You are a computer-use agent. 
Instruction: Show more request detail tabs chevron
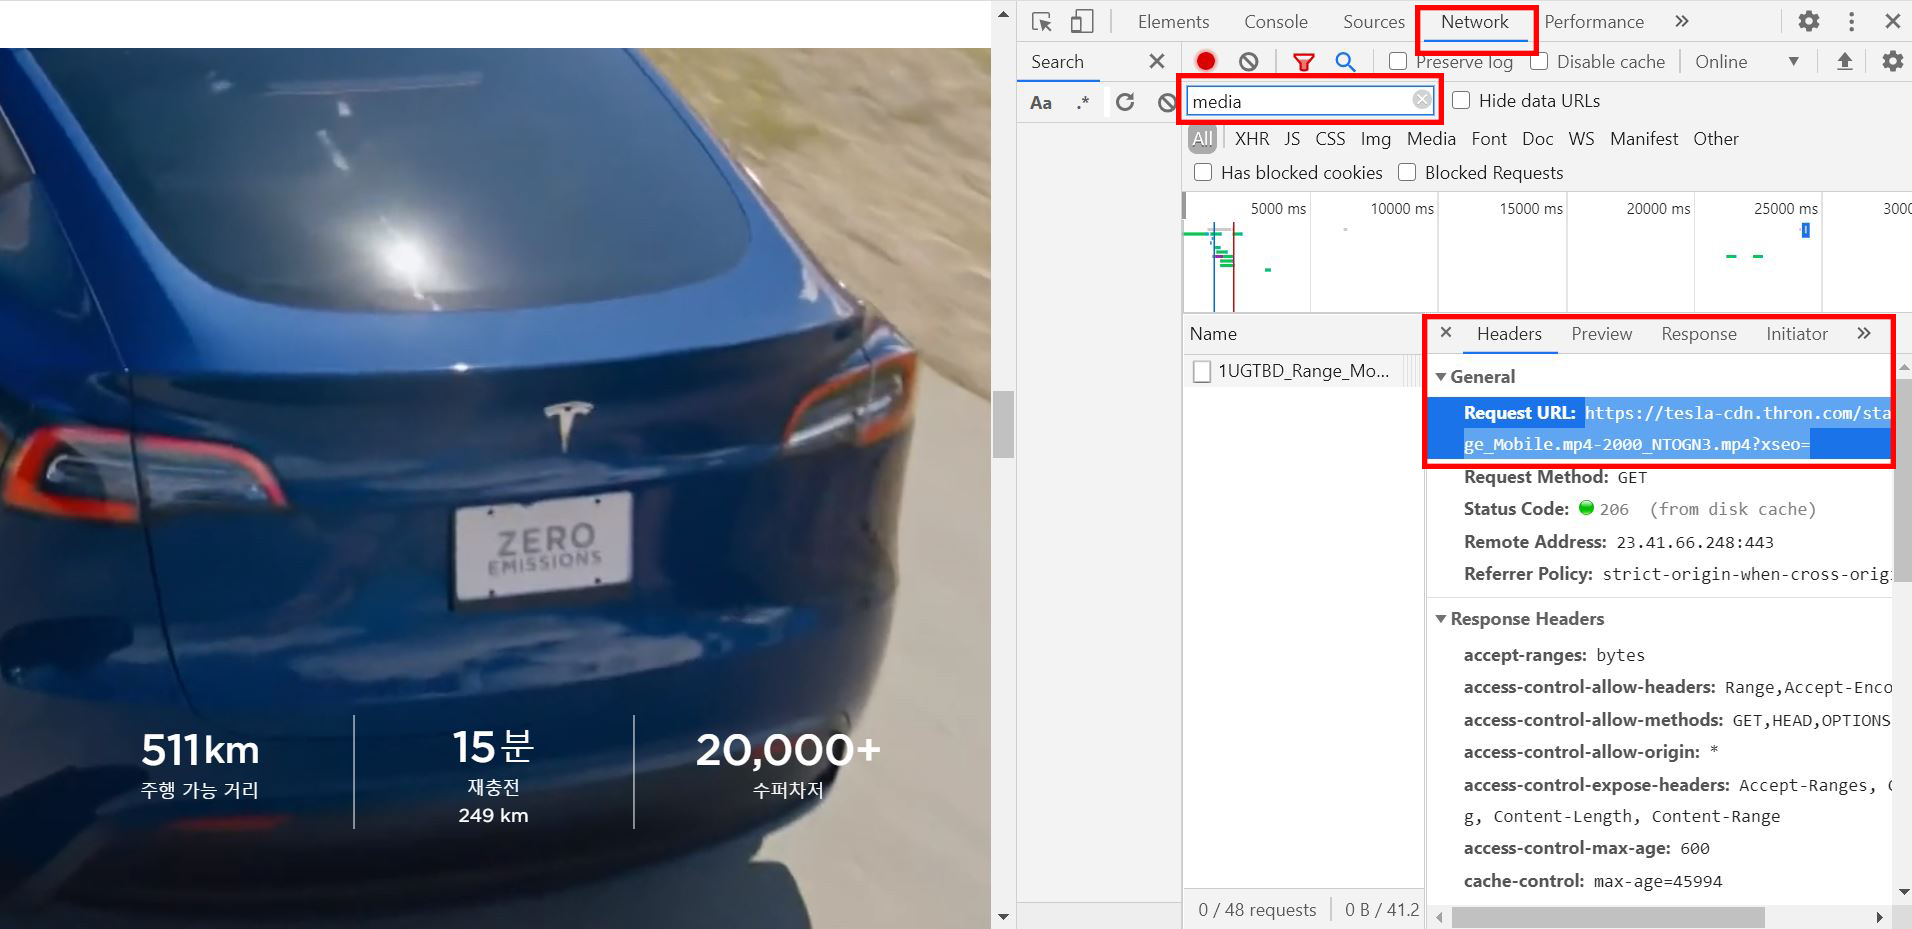(1864, 333)
